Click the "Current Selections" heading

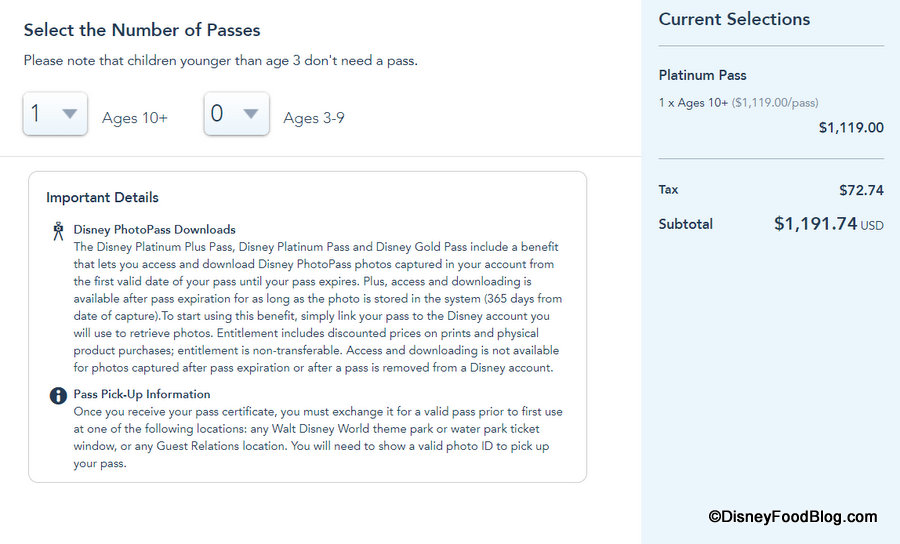coord(734,19)
